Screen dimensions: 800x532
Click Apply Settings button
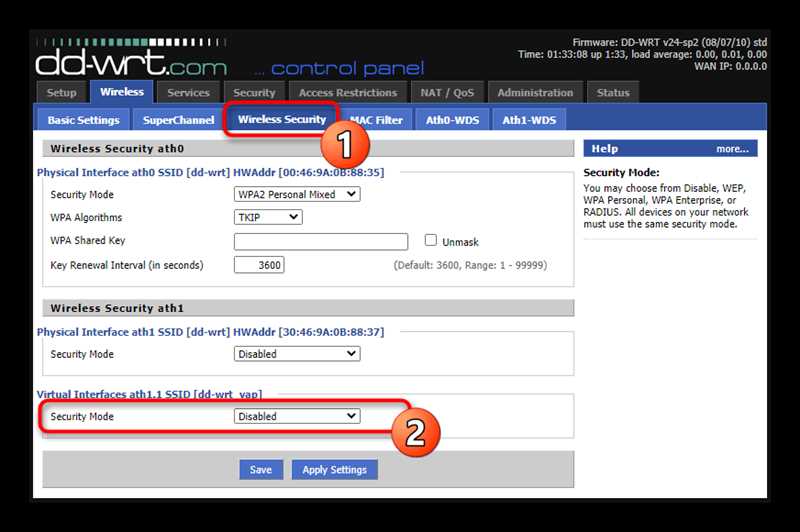334,470
